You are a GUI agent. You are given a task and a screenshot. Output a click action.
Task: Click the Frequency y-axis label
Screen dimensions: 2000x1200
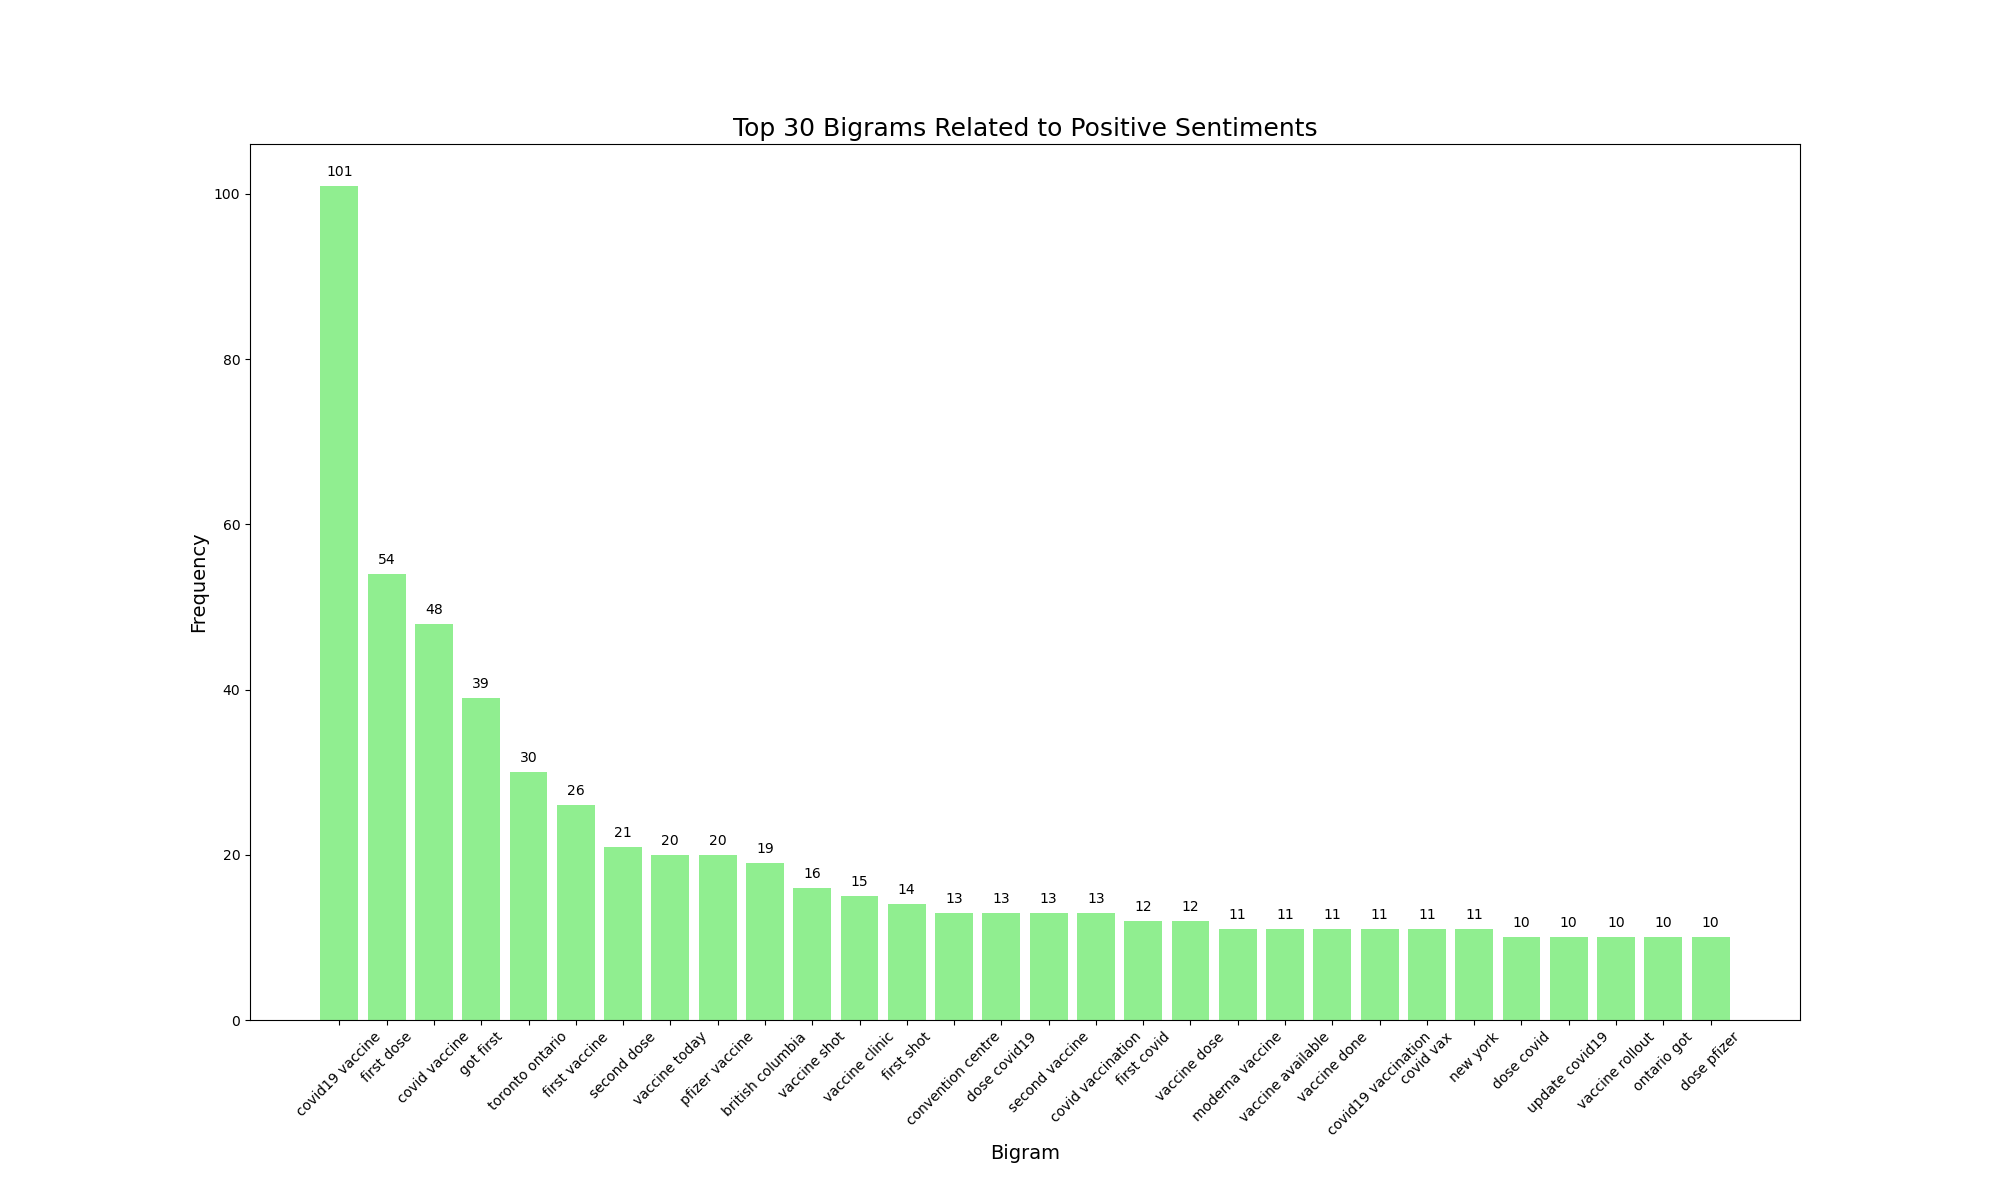tap(199, 583)
